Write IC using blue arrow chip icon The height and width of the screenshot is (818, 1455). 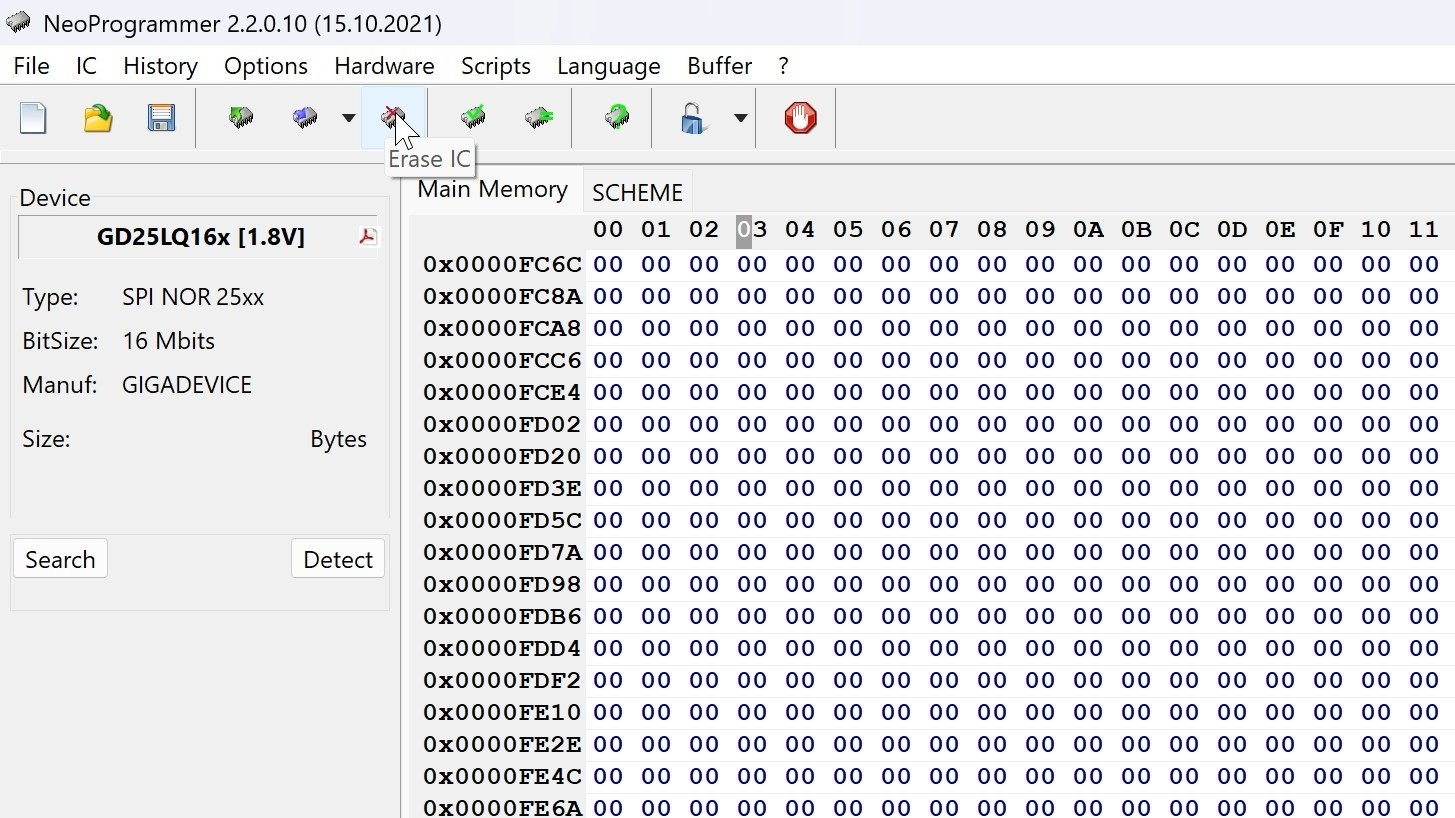(x=305, y=118)
